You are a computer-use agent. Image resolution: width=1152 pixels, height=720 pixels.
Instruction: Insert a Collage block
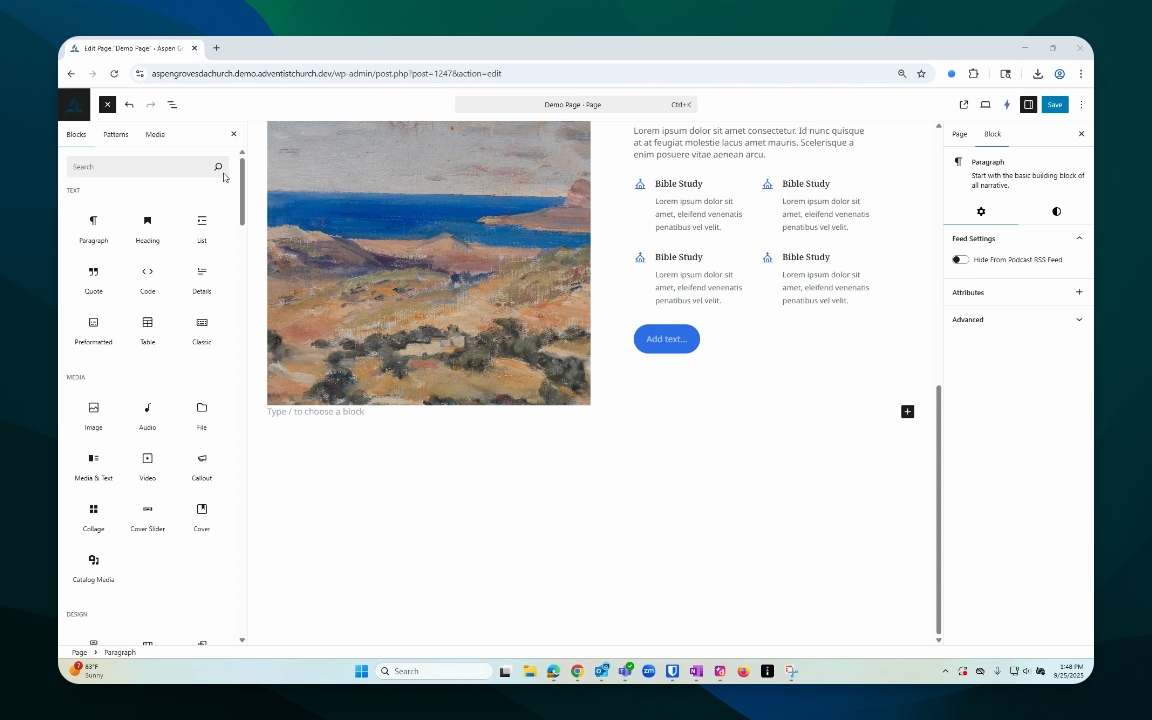(93, 516)
